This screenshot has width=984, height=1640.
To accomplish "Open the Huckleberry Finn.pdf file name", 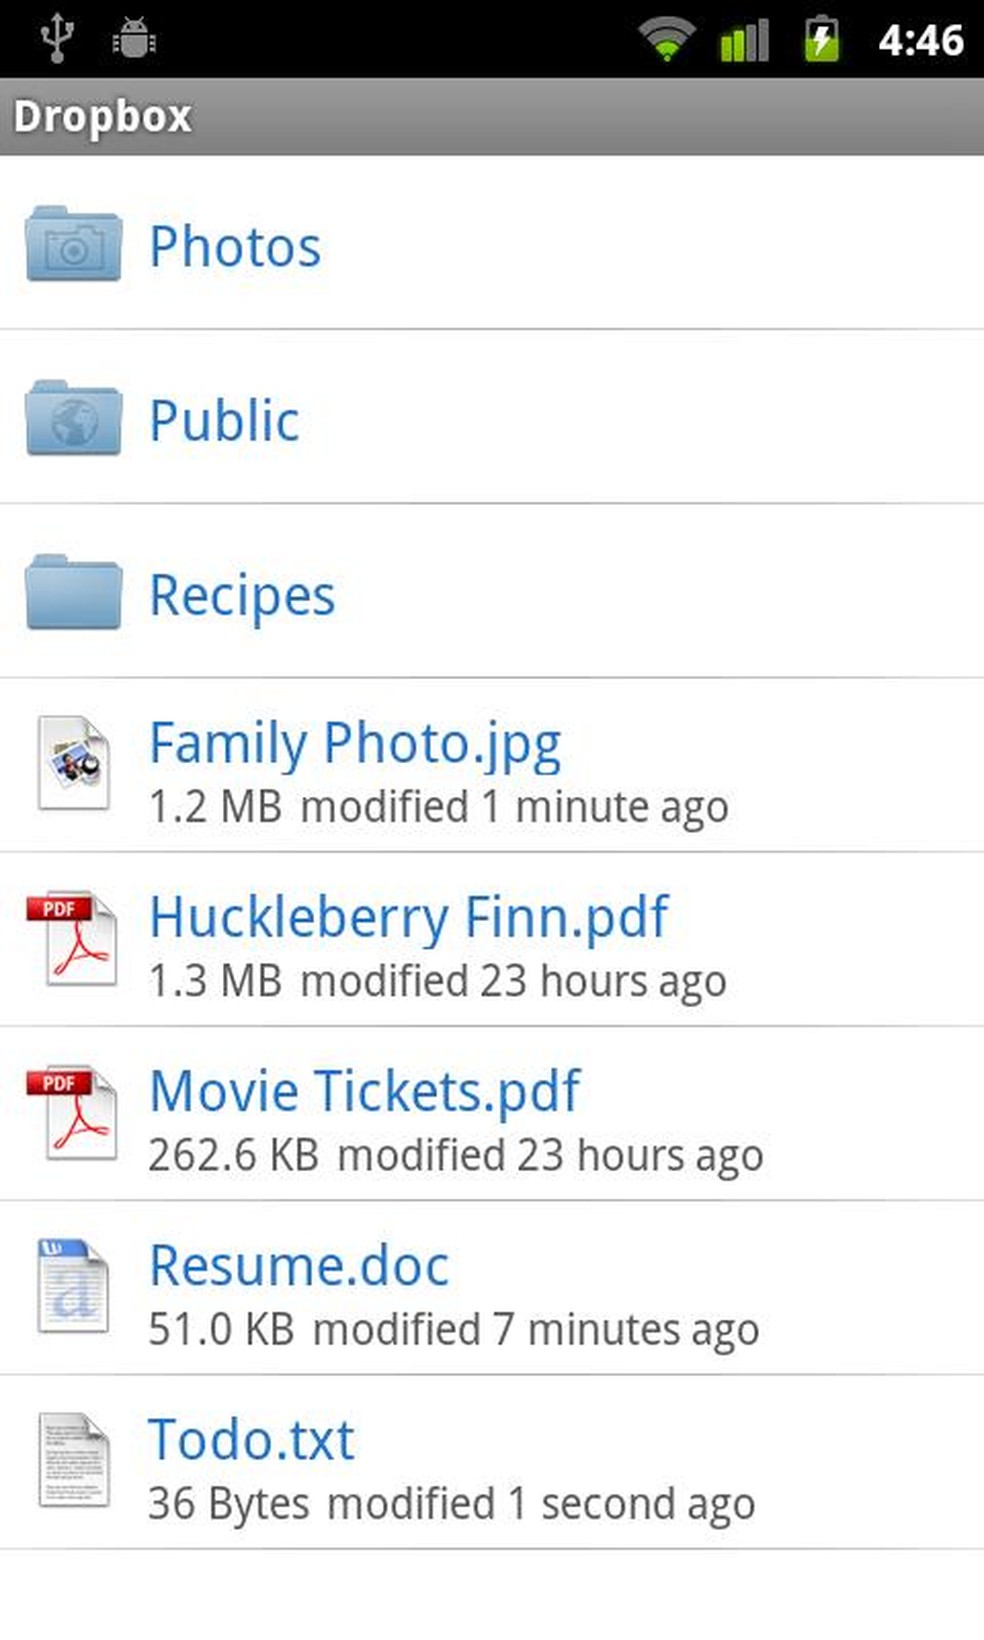I will (x=408, y=917).
